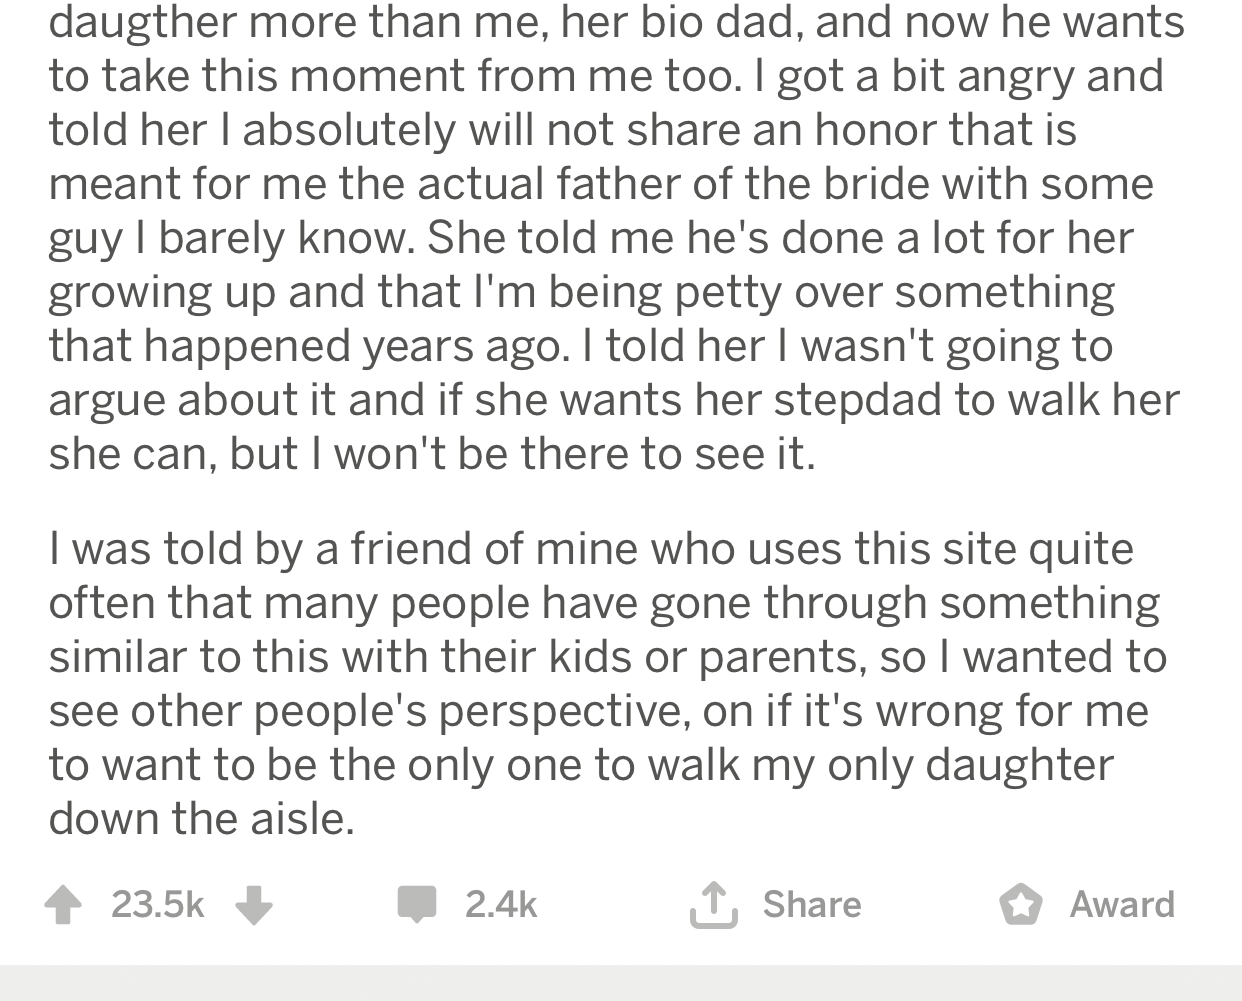1242x1001 pixels.
Task: Open comments via the speech bubble icon
Action: (x=417, y=904)
